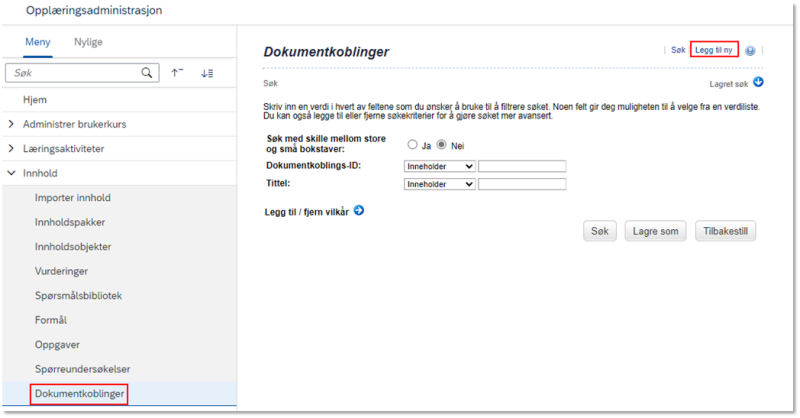Click the Lagre som button
Screen dimensions: 800x418
(x=655, y=231)
